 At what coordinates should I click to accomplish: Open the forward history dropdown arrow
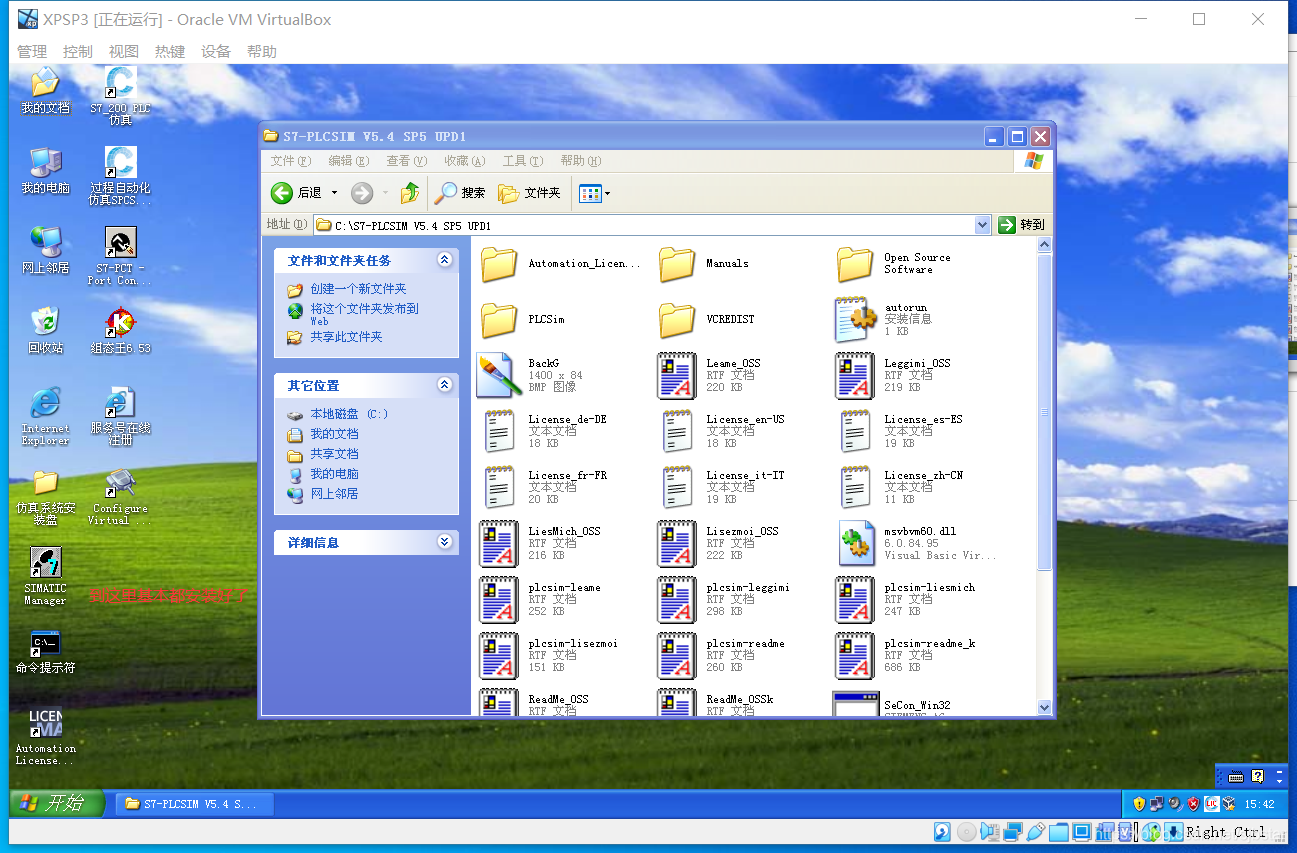click(385, 193)
